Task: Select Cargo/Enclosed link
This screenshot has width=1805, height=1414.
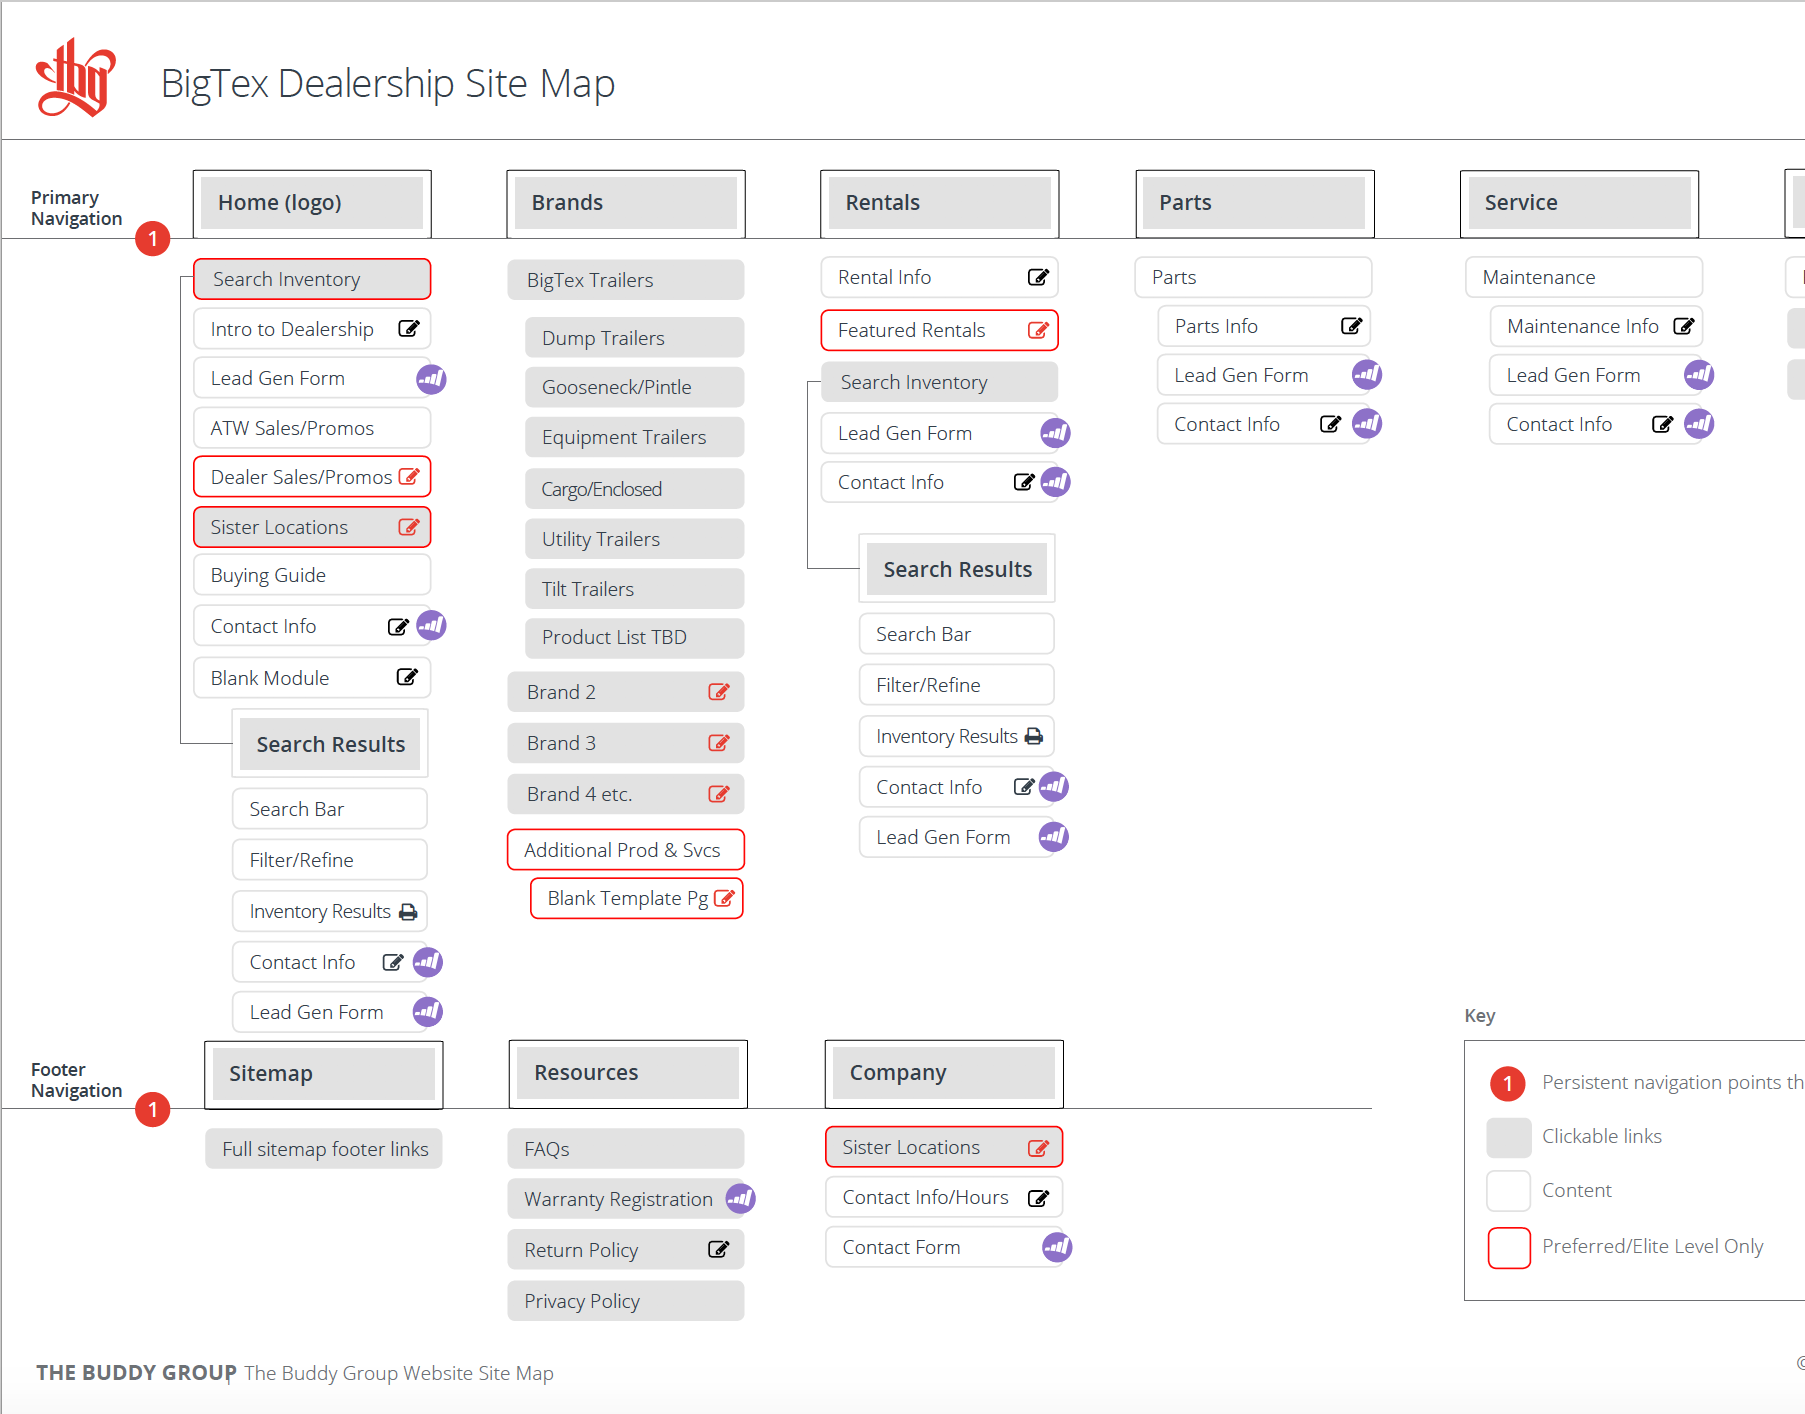Action: (x=634, y=489)
